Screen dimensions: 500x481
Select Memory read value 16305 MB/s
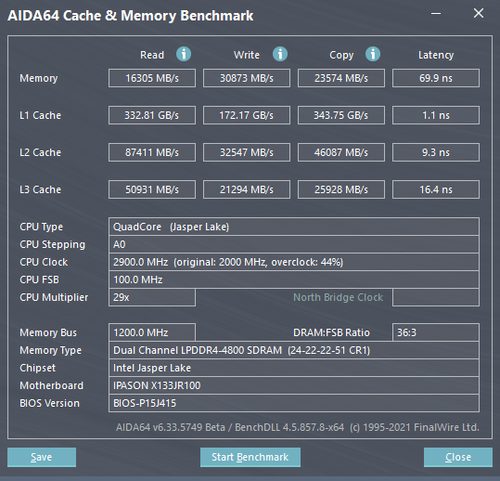pos(152,78)
